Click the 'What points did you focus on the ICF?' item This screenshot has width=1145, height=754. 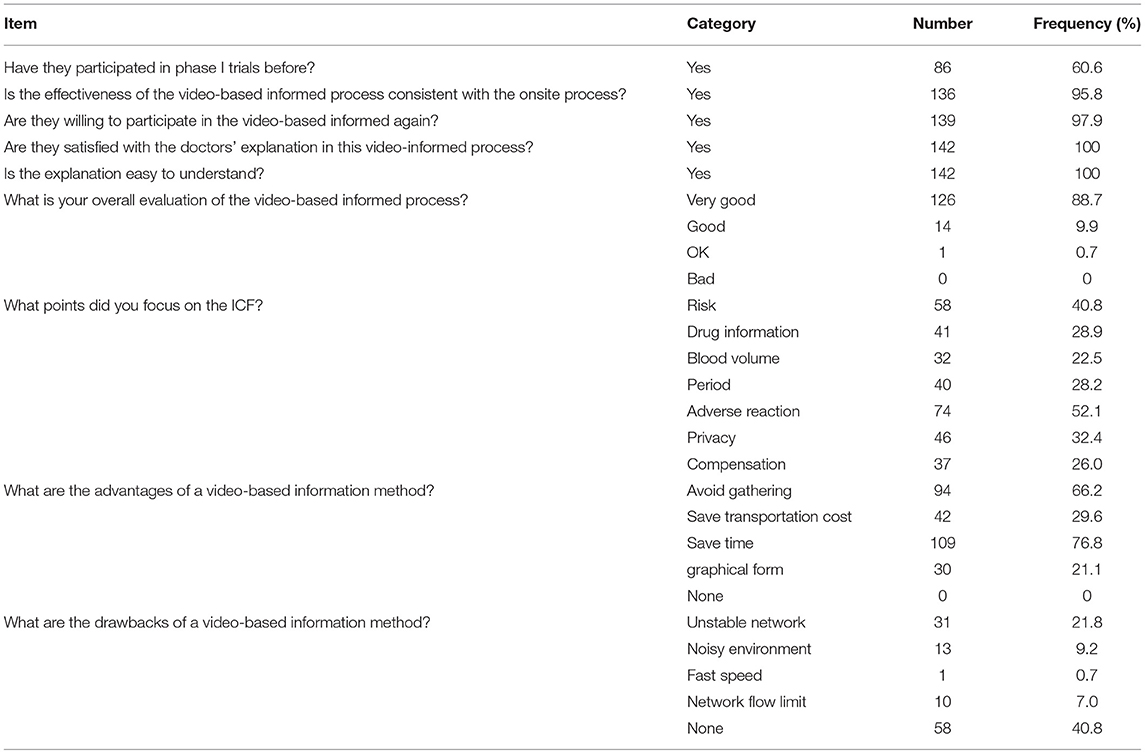(133, 305)
